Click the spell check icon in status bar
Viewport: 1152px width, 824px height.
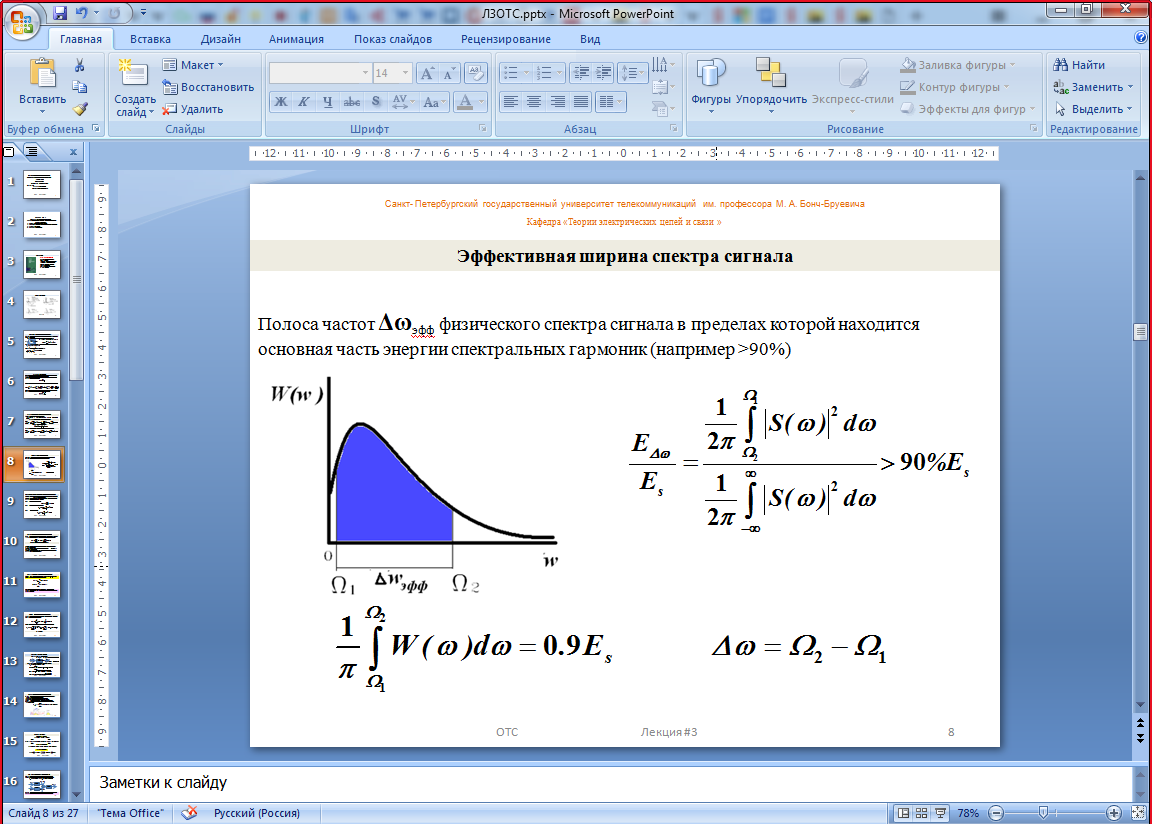click(189, 813)
